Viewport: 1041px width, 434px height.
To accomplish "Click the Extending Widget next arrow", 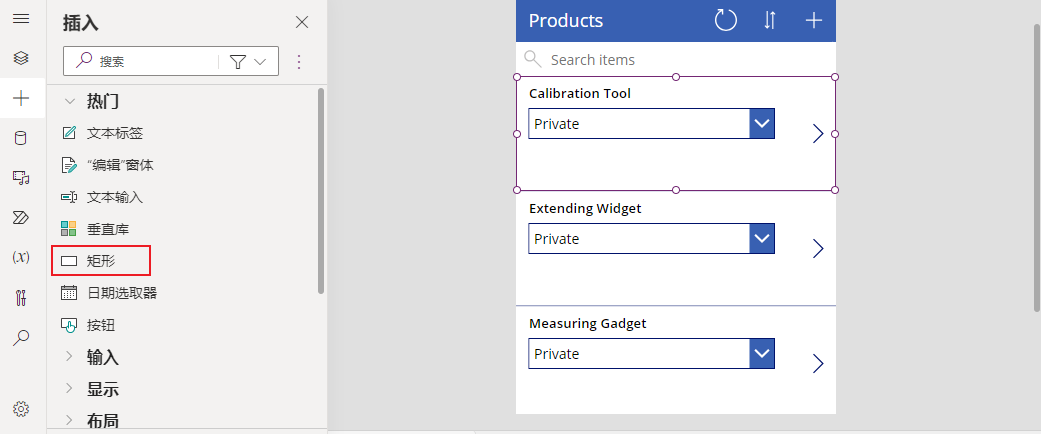I will coord(818,248).
